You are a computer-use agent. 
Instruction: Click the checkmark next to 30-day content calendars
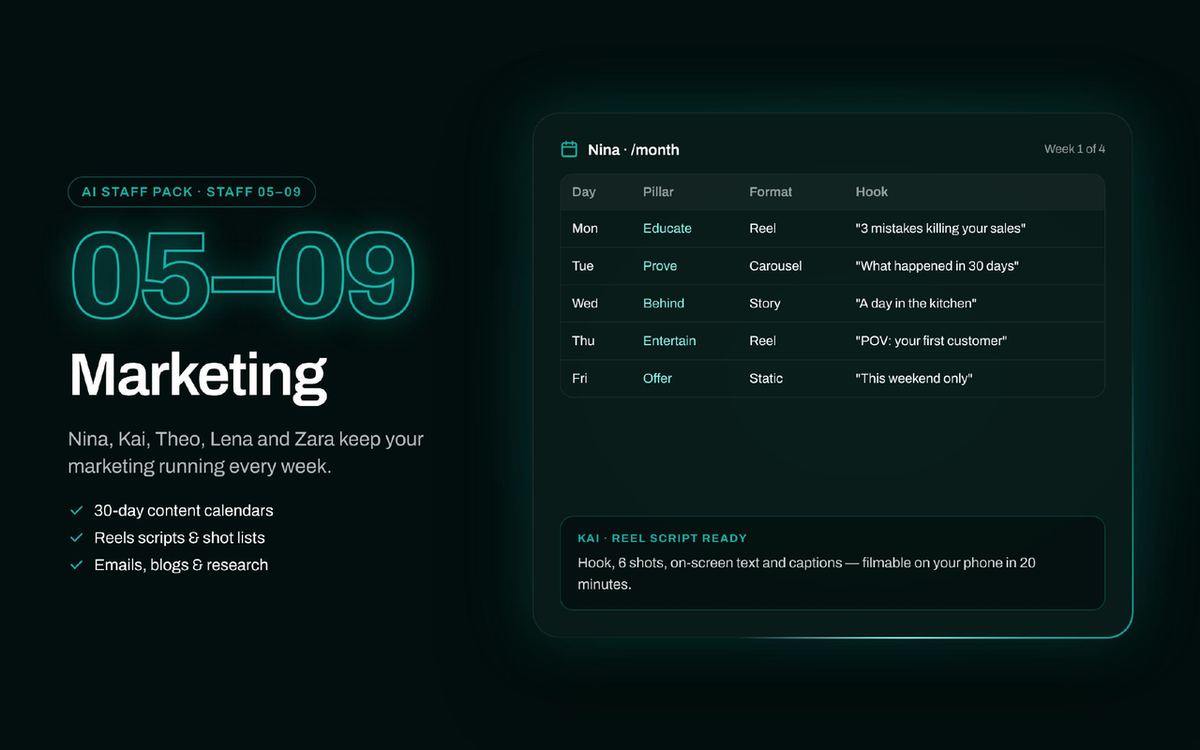coord(76,511)
